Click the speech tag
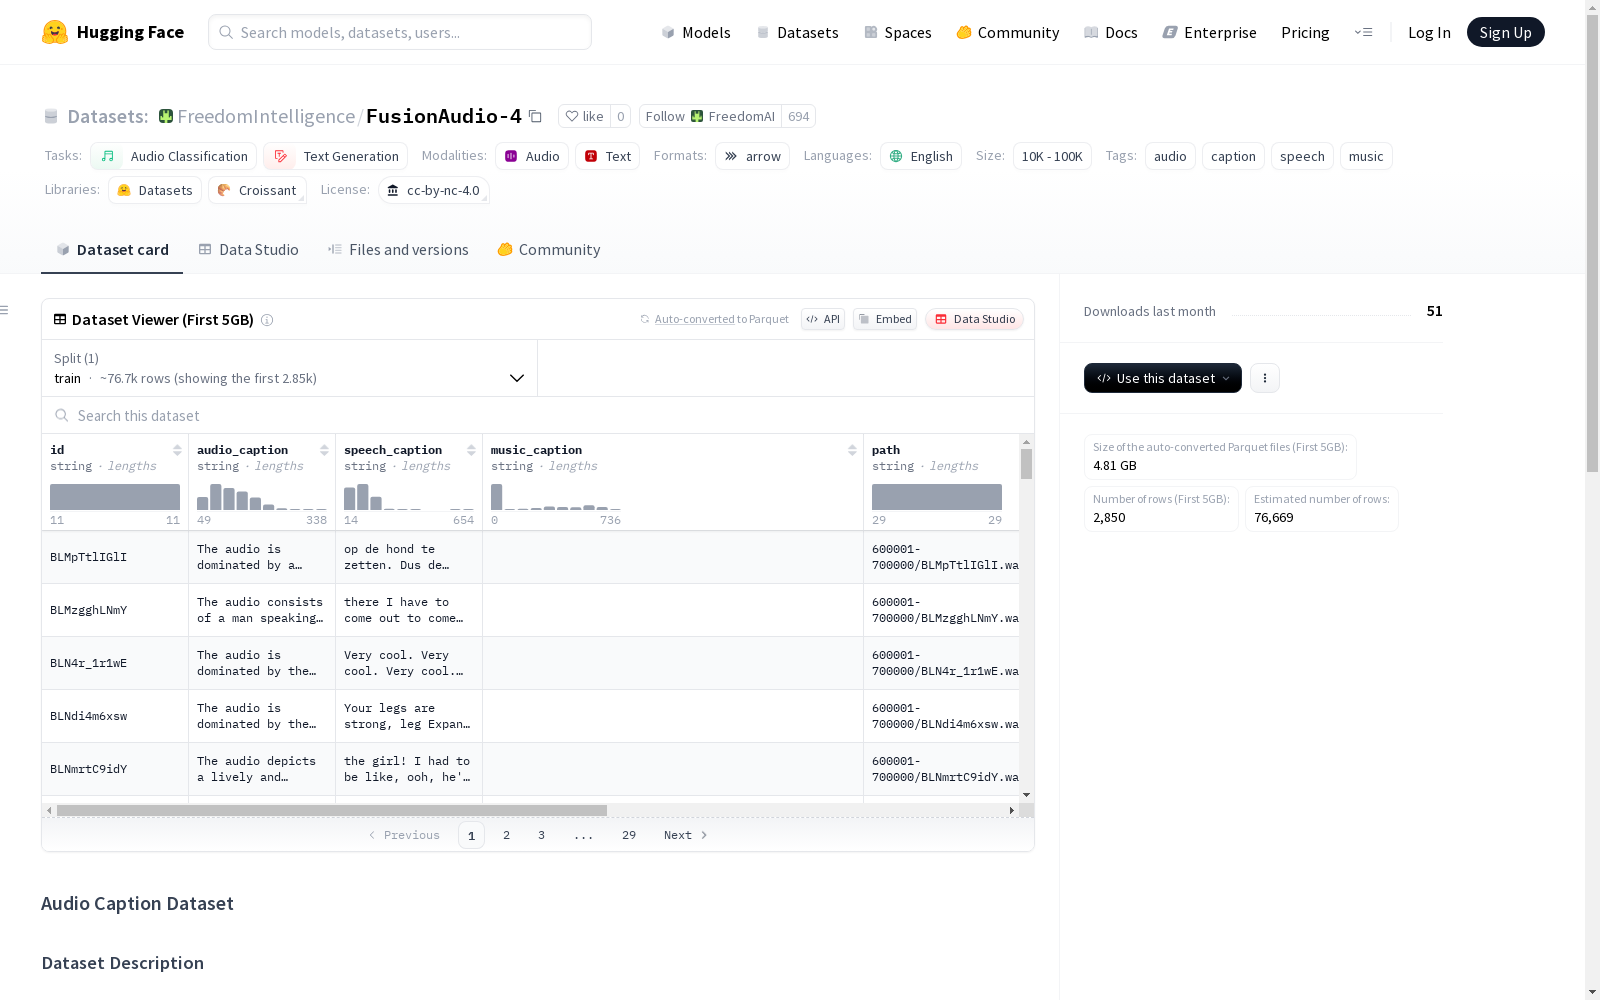This screenshot has height=1000, width=1600. (1302, 156)
